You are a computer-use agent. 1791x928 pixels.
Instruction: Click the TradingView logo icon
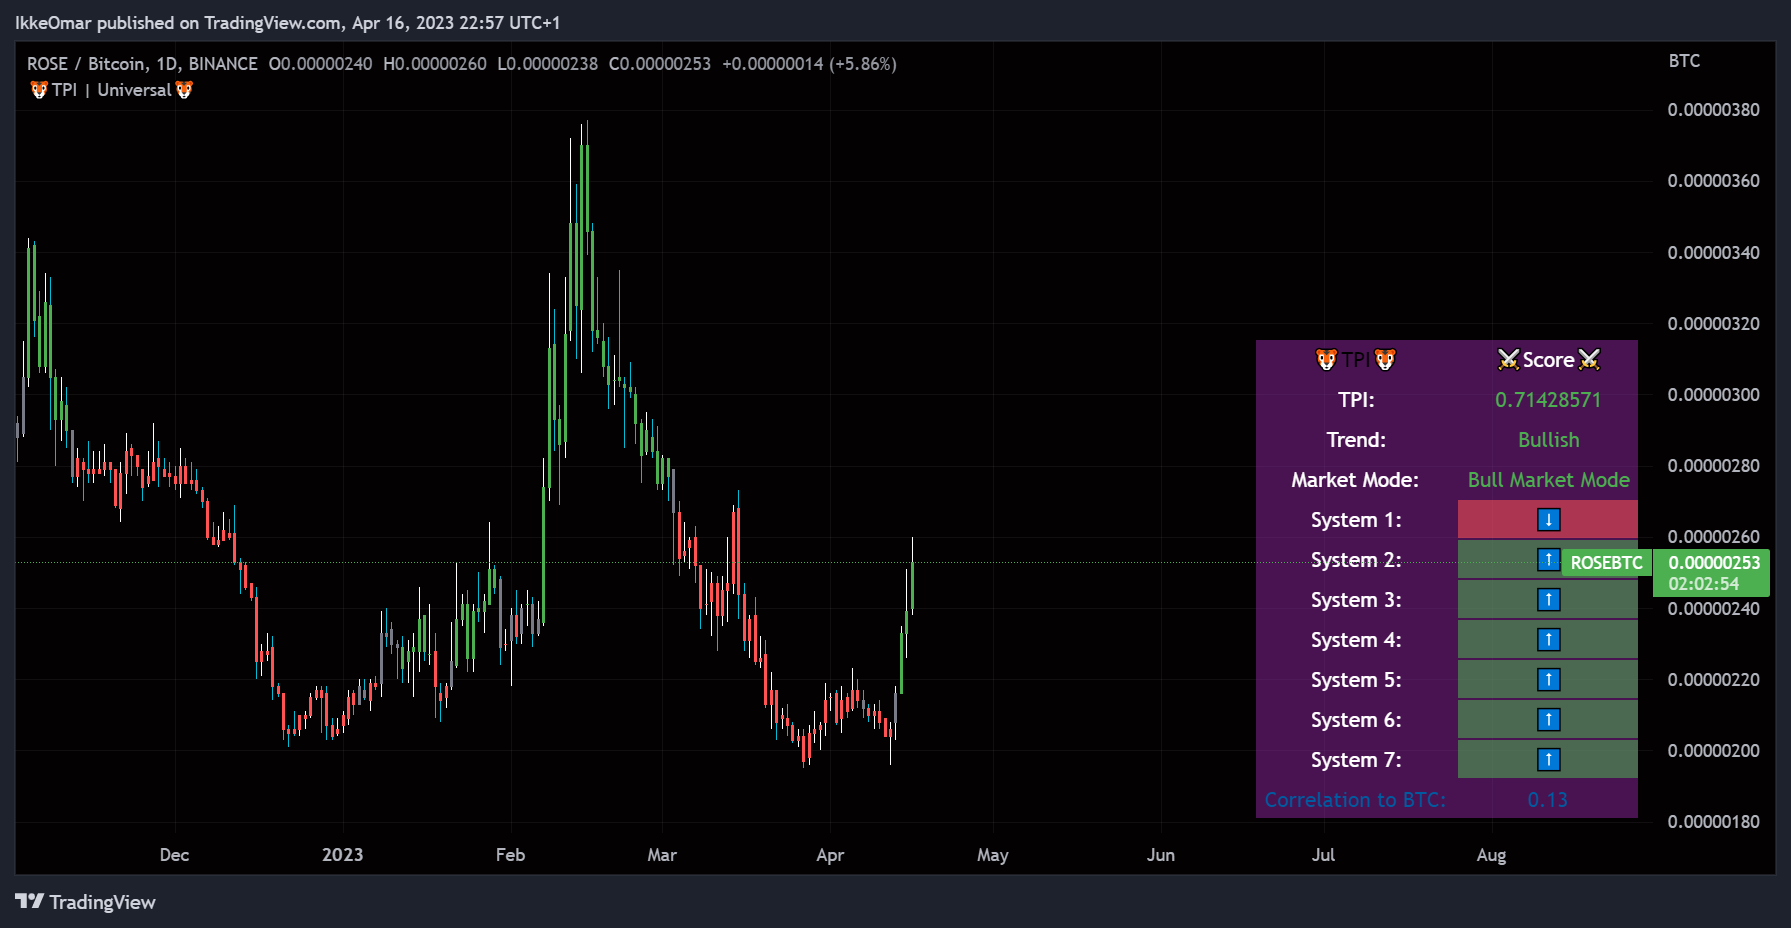point(29,901)
